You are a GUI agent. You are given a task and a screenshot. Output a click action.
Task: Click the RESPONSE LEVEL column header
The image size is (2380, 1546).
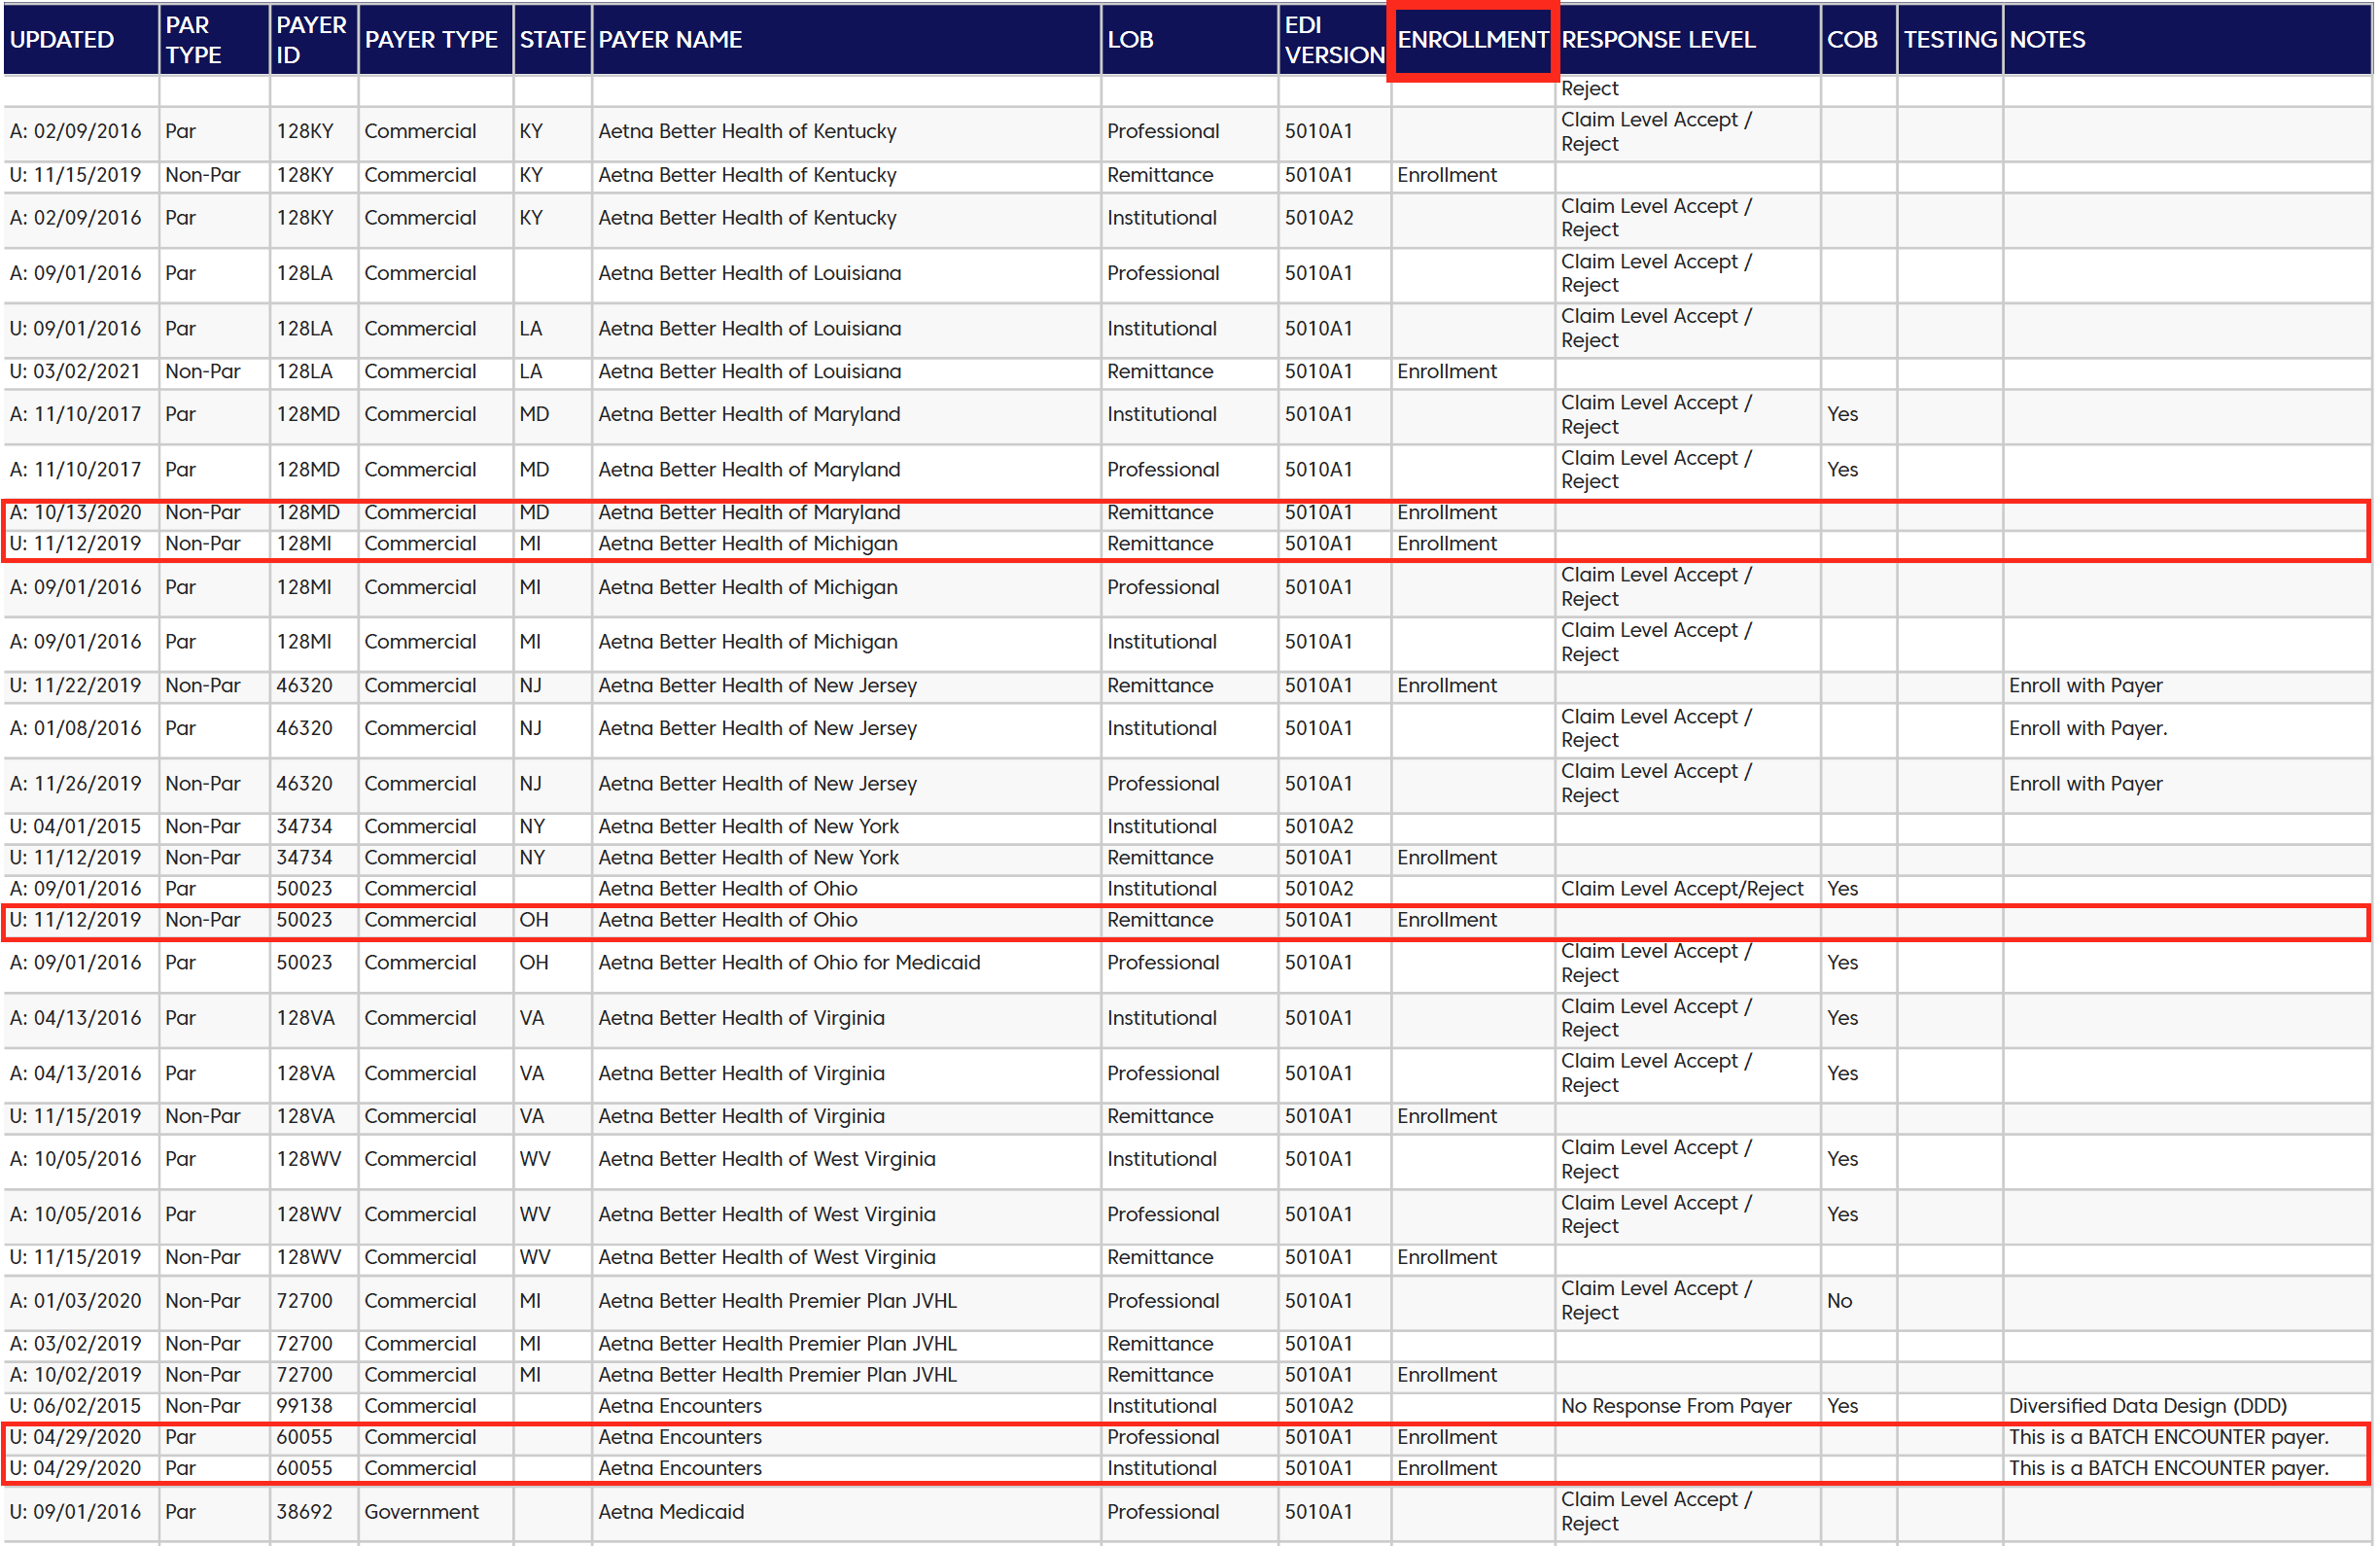tap(1658, 40)
